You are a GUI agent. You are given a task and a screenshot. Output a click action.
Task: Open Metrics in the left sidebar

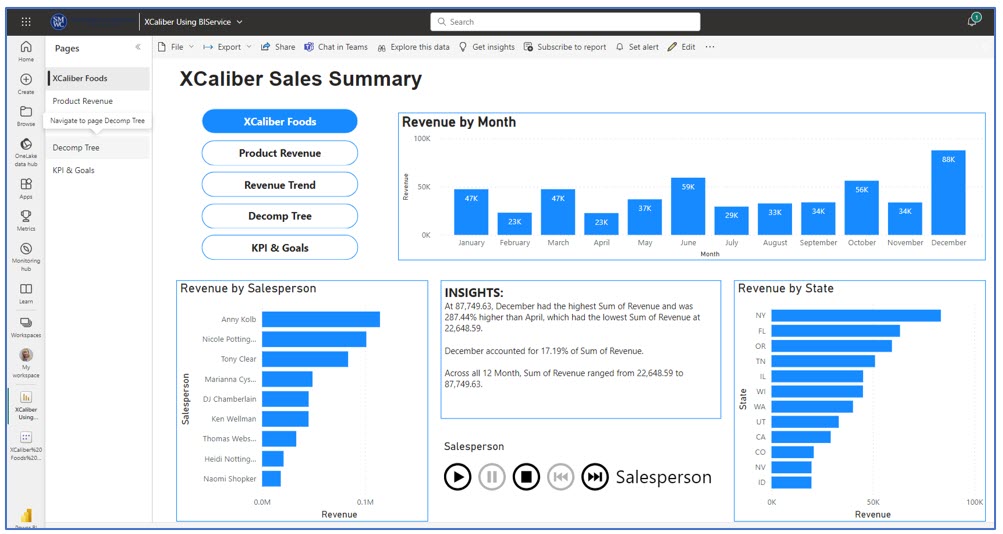(26, 221)
